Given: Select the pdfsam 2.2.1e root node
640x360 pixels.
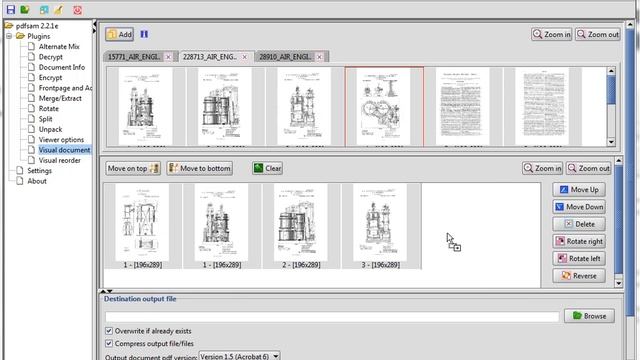Looking at the screenshot, I should click(x=37, y=26).
